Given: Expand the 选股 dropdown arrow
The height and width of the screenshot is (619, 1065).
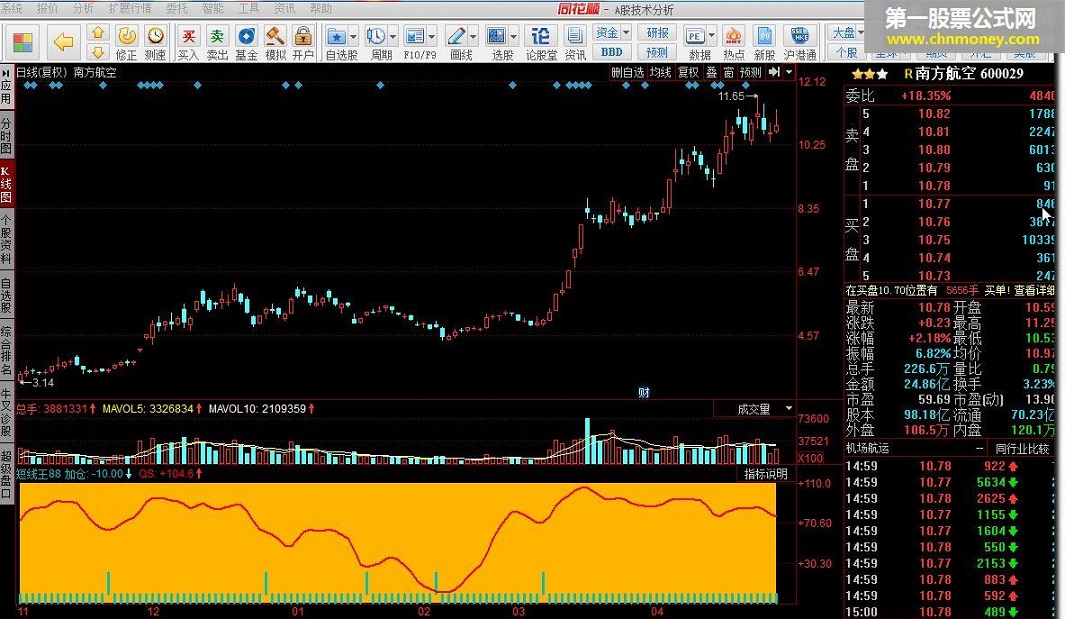Looking at the screenshot, I should [x=513, y=37].
